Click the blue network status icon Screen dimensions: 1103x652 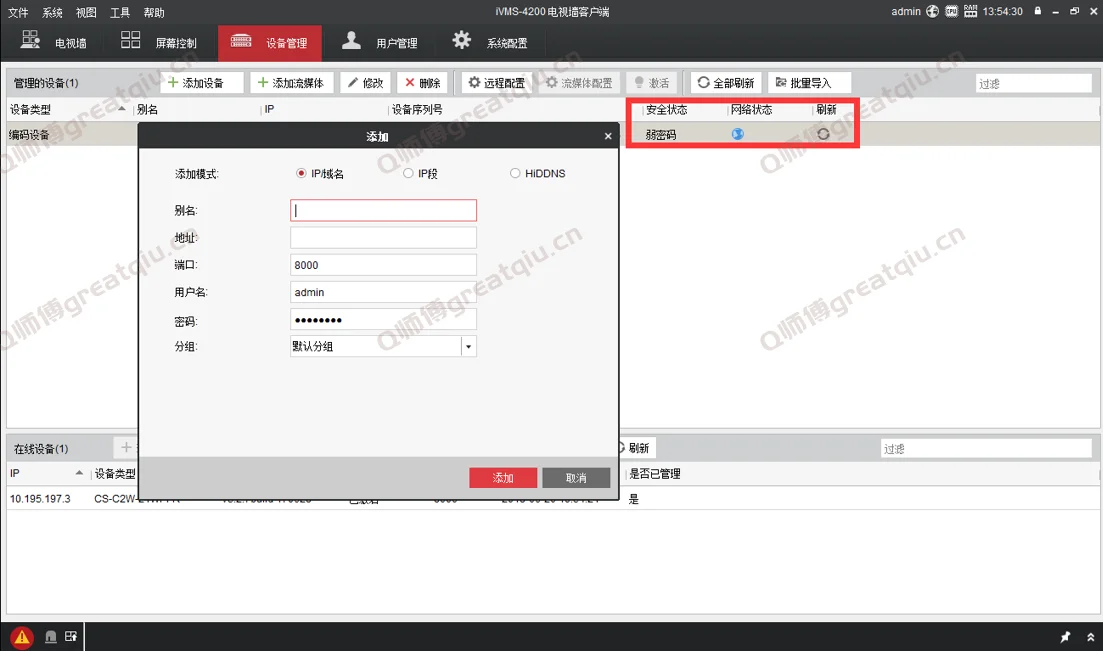tap(738, 134)
